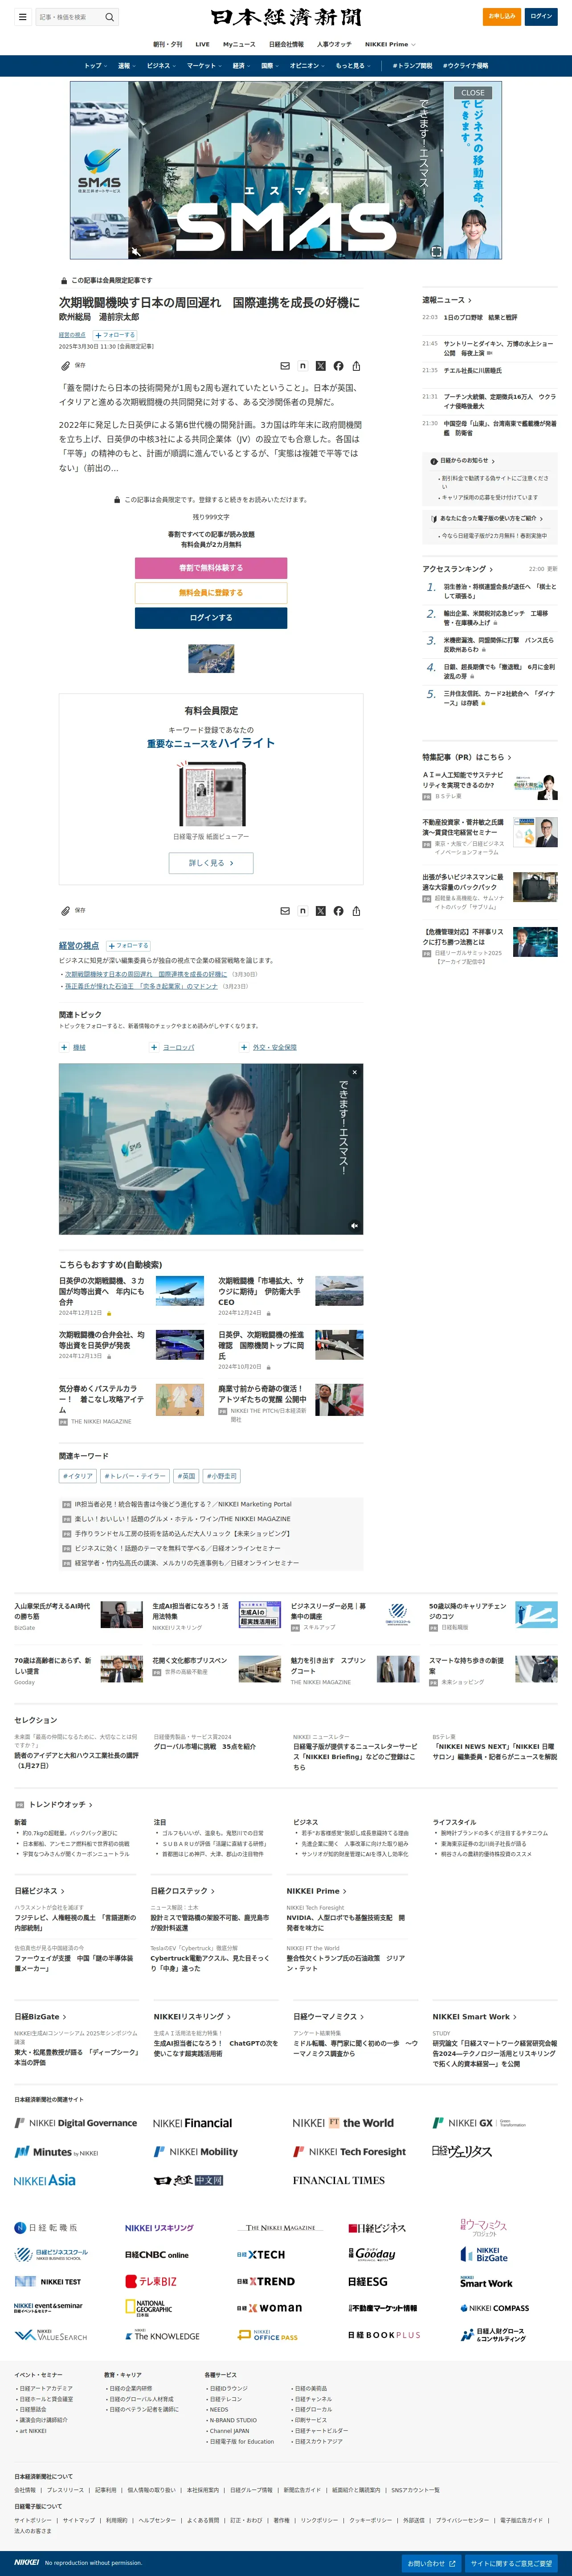This screenshot has height=2576, width=572.
Task: Expand the もっと見る navigation dropdown
Action: point(353,66)
